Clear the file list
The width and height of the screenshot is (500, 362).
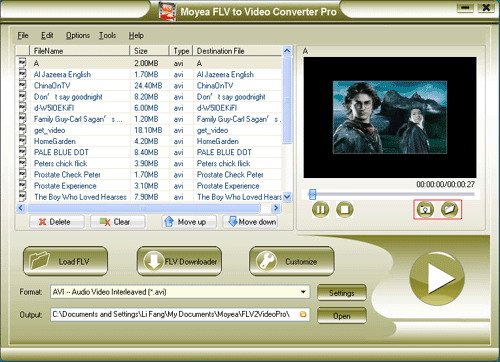pyautogui.click(x=118, y=222)
